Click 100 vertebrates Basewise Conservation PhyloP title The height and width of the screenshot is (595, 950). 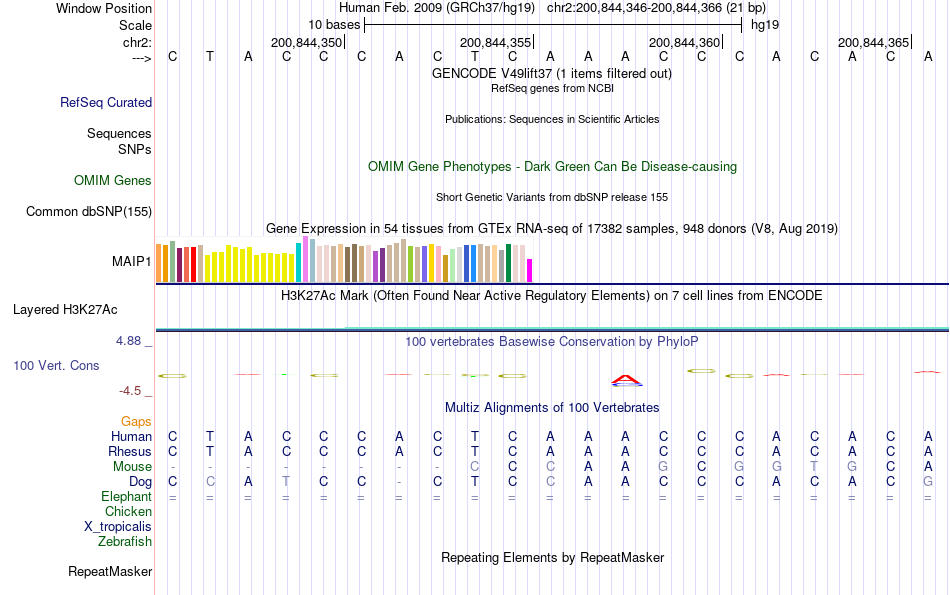552,342
